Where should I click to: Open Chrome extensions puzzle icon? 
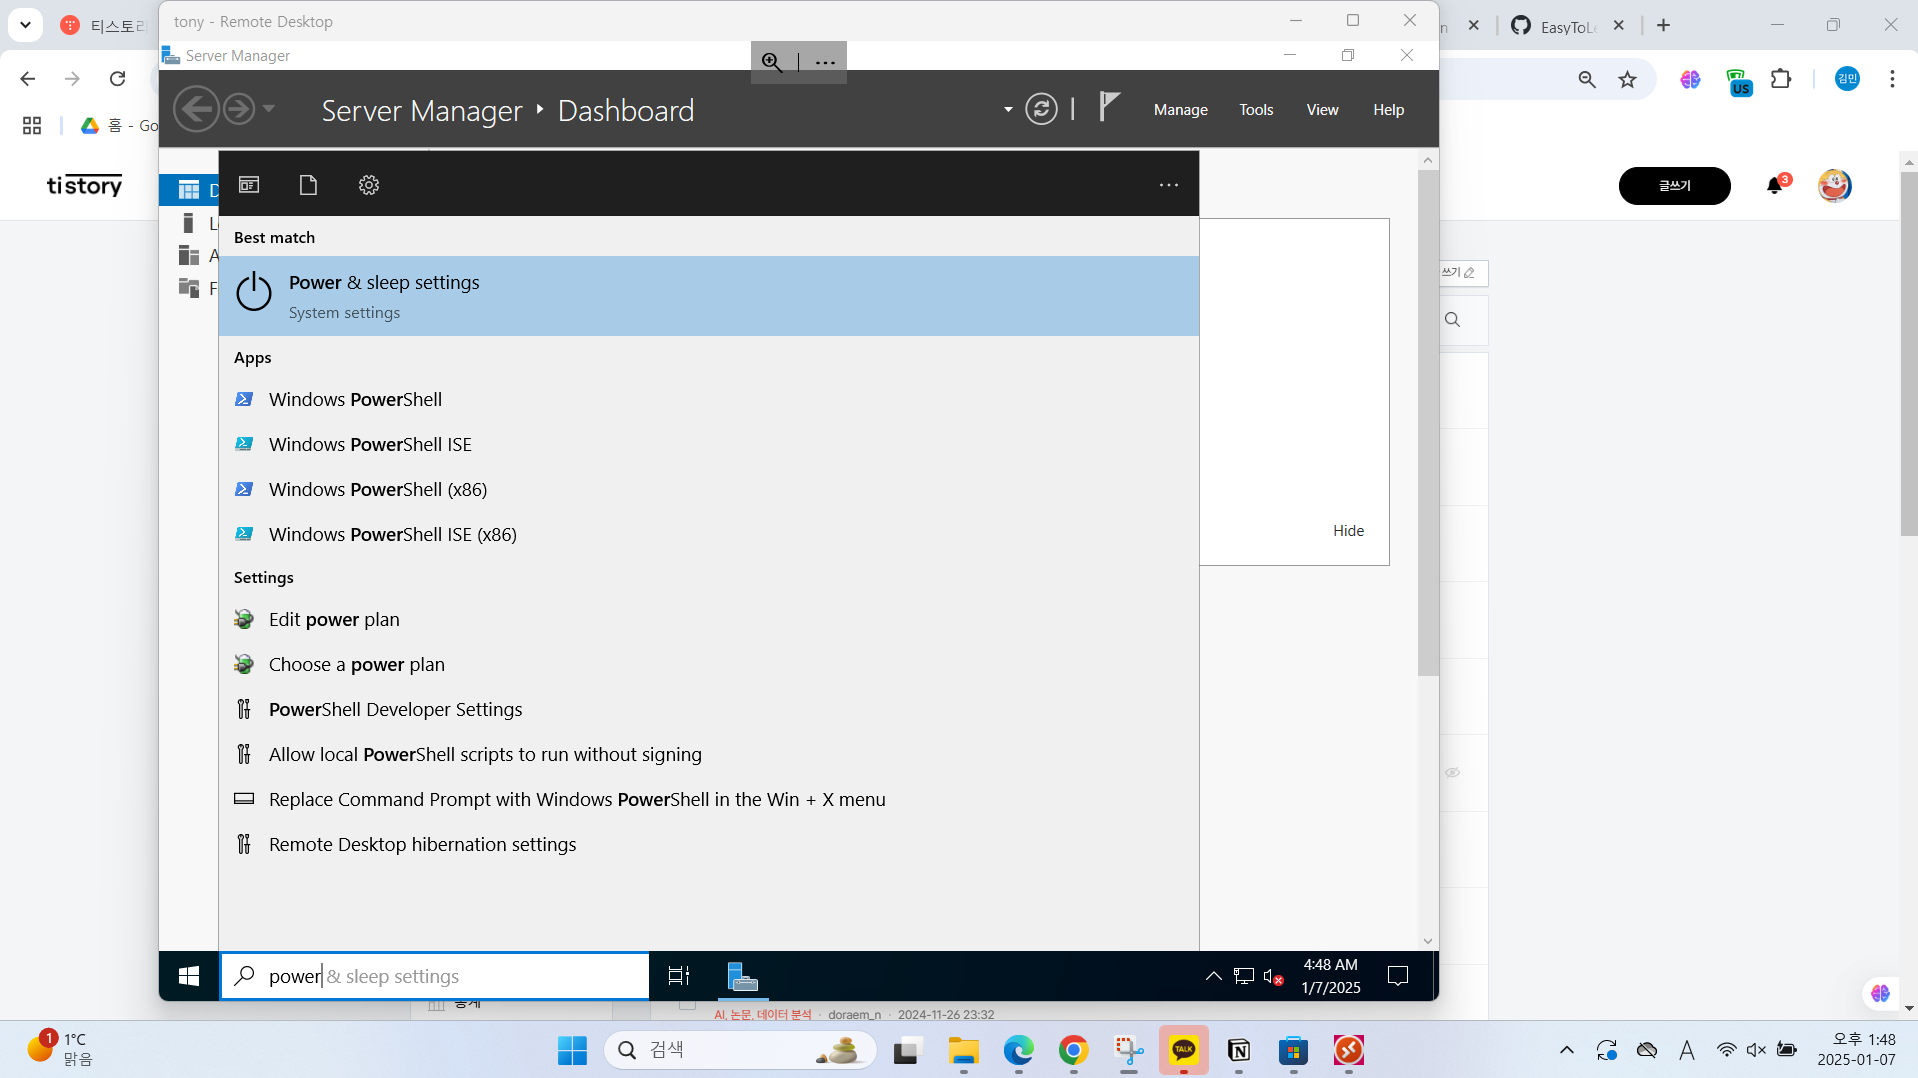point(1780,79)
